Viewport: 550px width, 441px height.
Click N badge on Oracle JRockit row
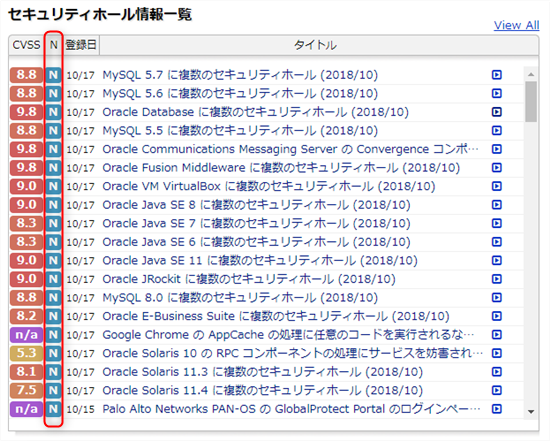click(53, 279)
